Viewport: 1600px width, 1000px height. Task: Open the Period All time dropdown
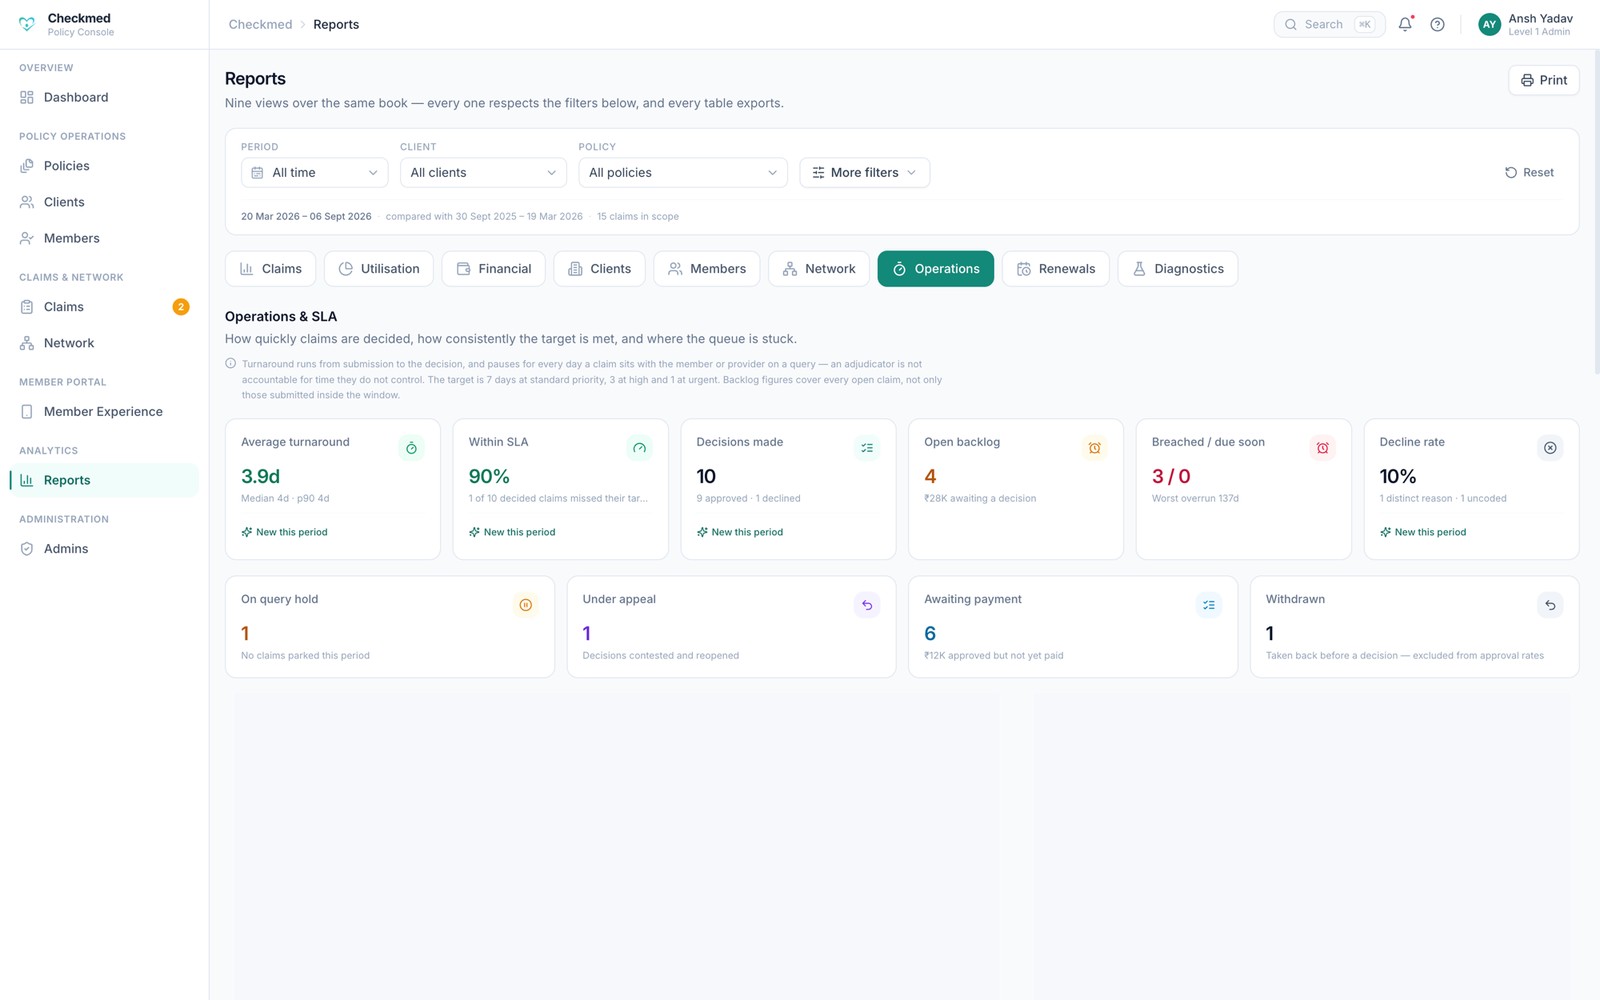[x=314, y=172]
